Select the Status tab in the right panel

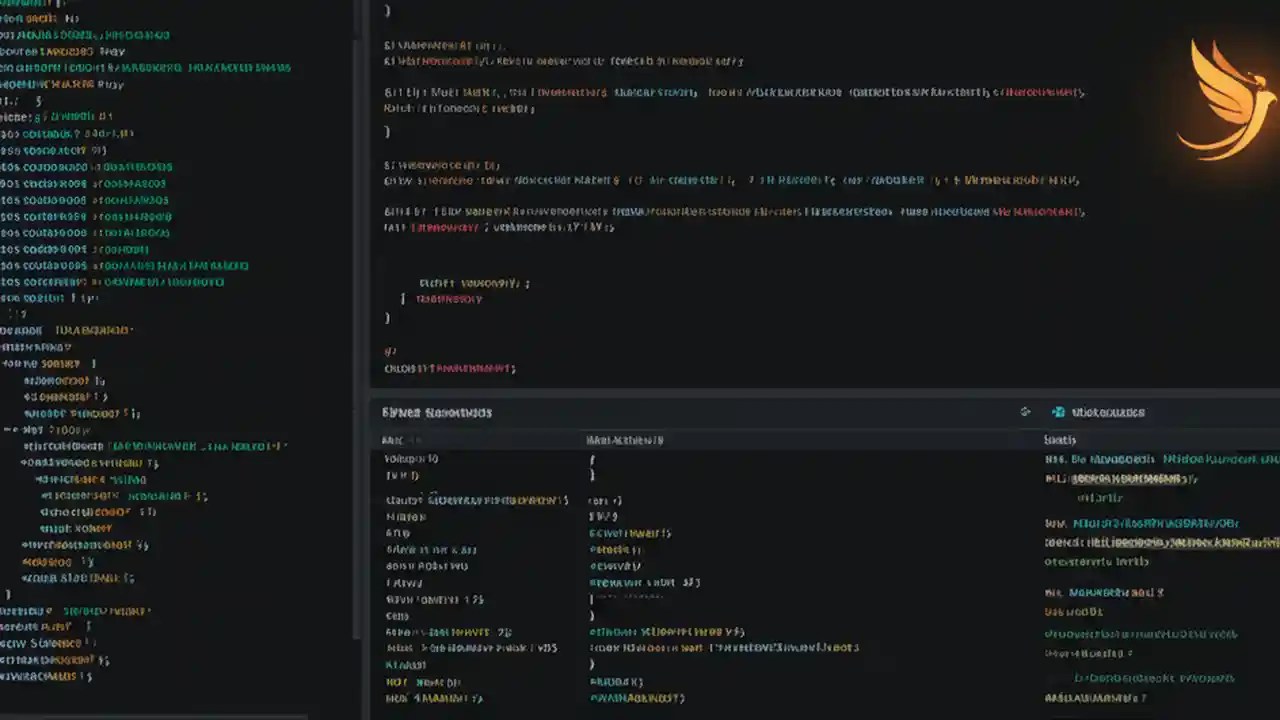tap(1060, 440)
